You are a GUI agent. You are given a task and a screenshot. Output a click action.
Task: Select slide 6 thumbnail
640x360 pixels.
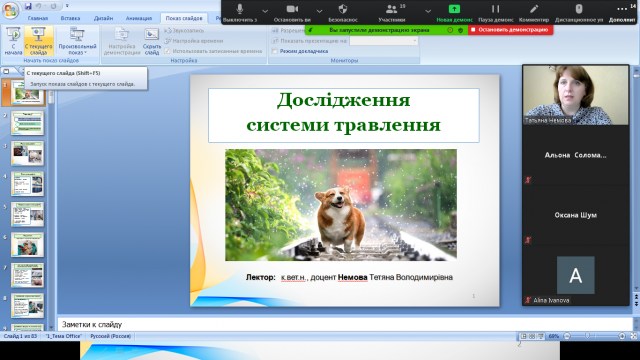(x=27, y=245)
